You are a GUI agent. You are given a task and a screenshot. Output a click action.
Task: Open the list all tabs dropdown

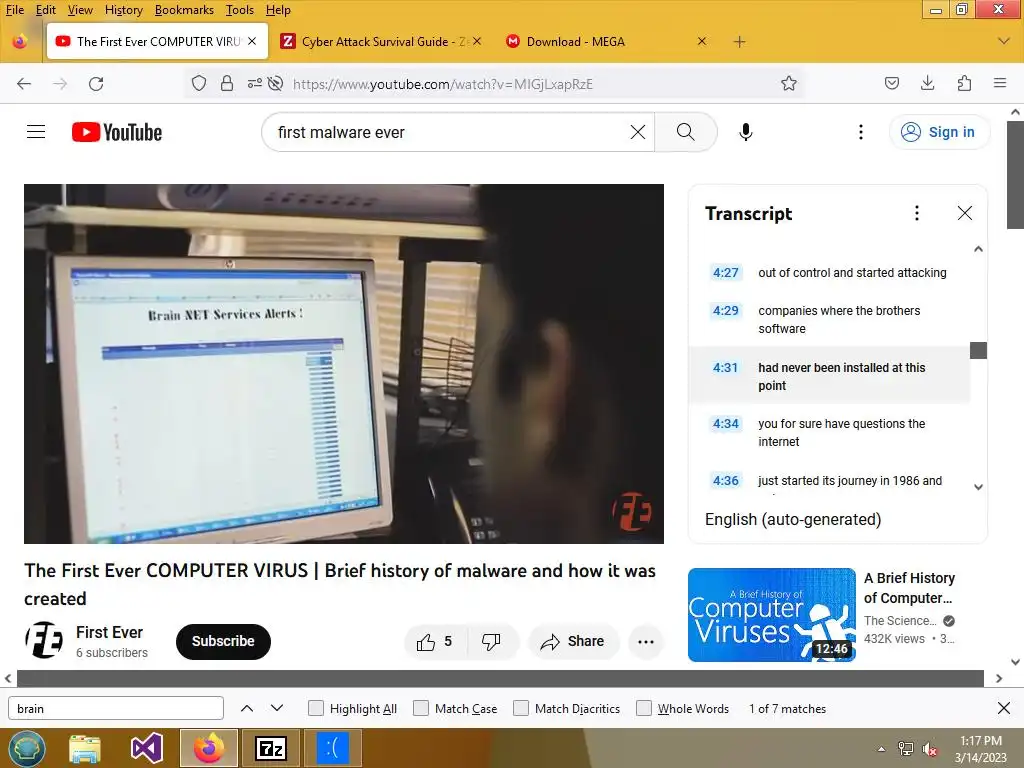click(x=1004, y=41)
